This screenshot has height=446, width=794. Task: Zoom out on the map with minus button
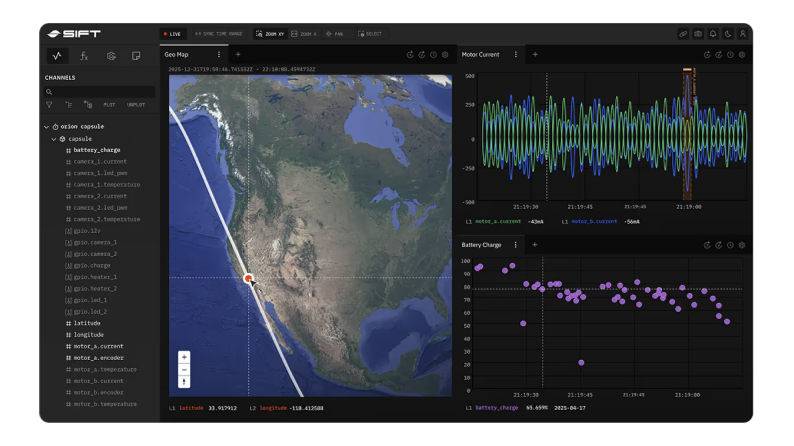[x=184, y=370]
